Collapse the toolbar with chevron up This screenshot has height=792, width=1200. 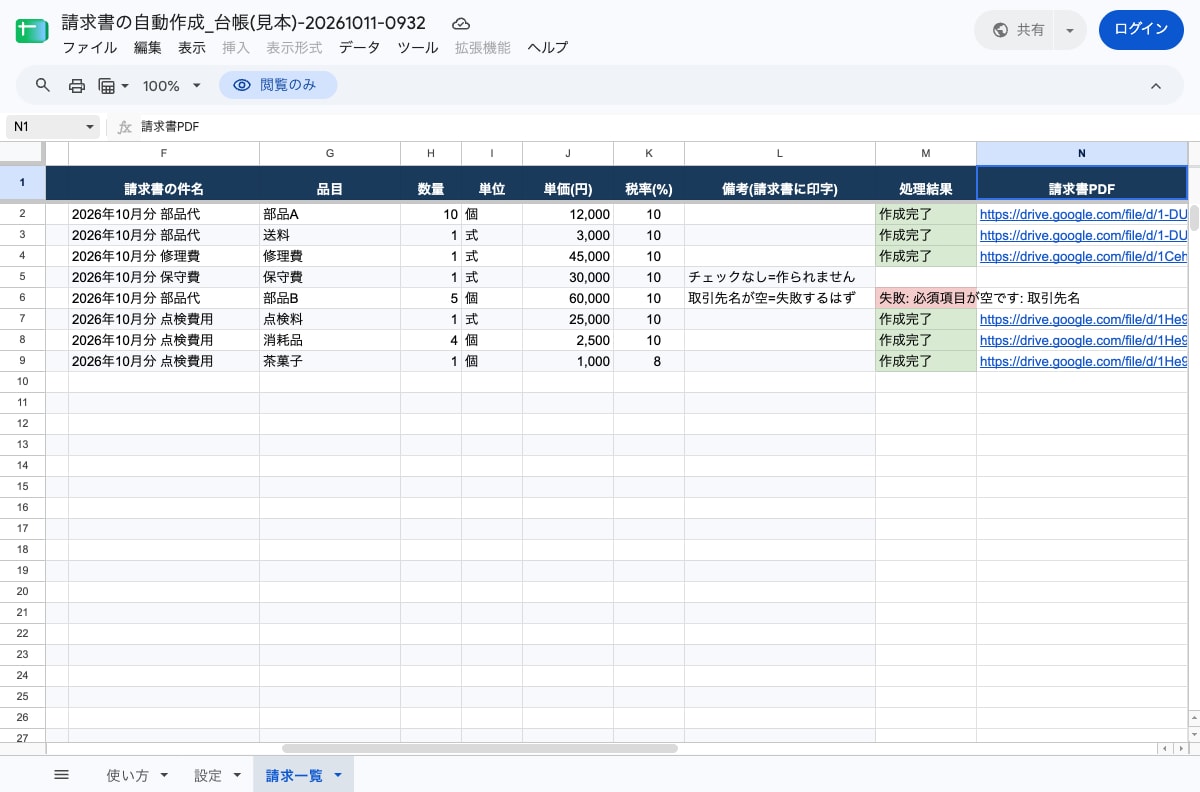[1156, 86]
